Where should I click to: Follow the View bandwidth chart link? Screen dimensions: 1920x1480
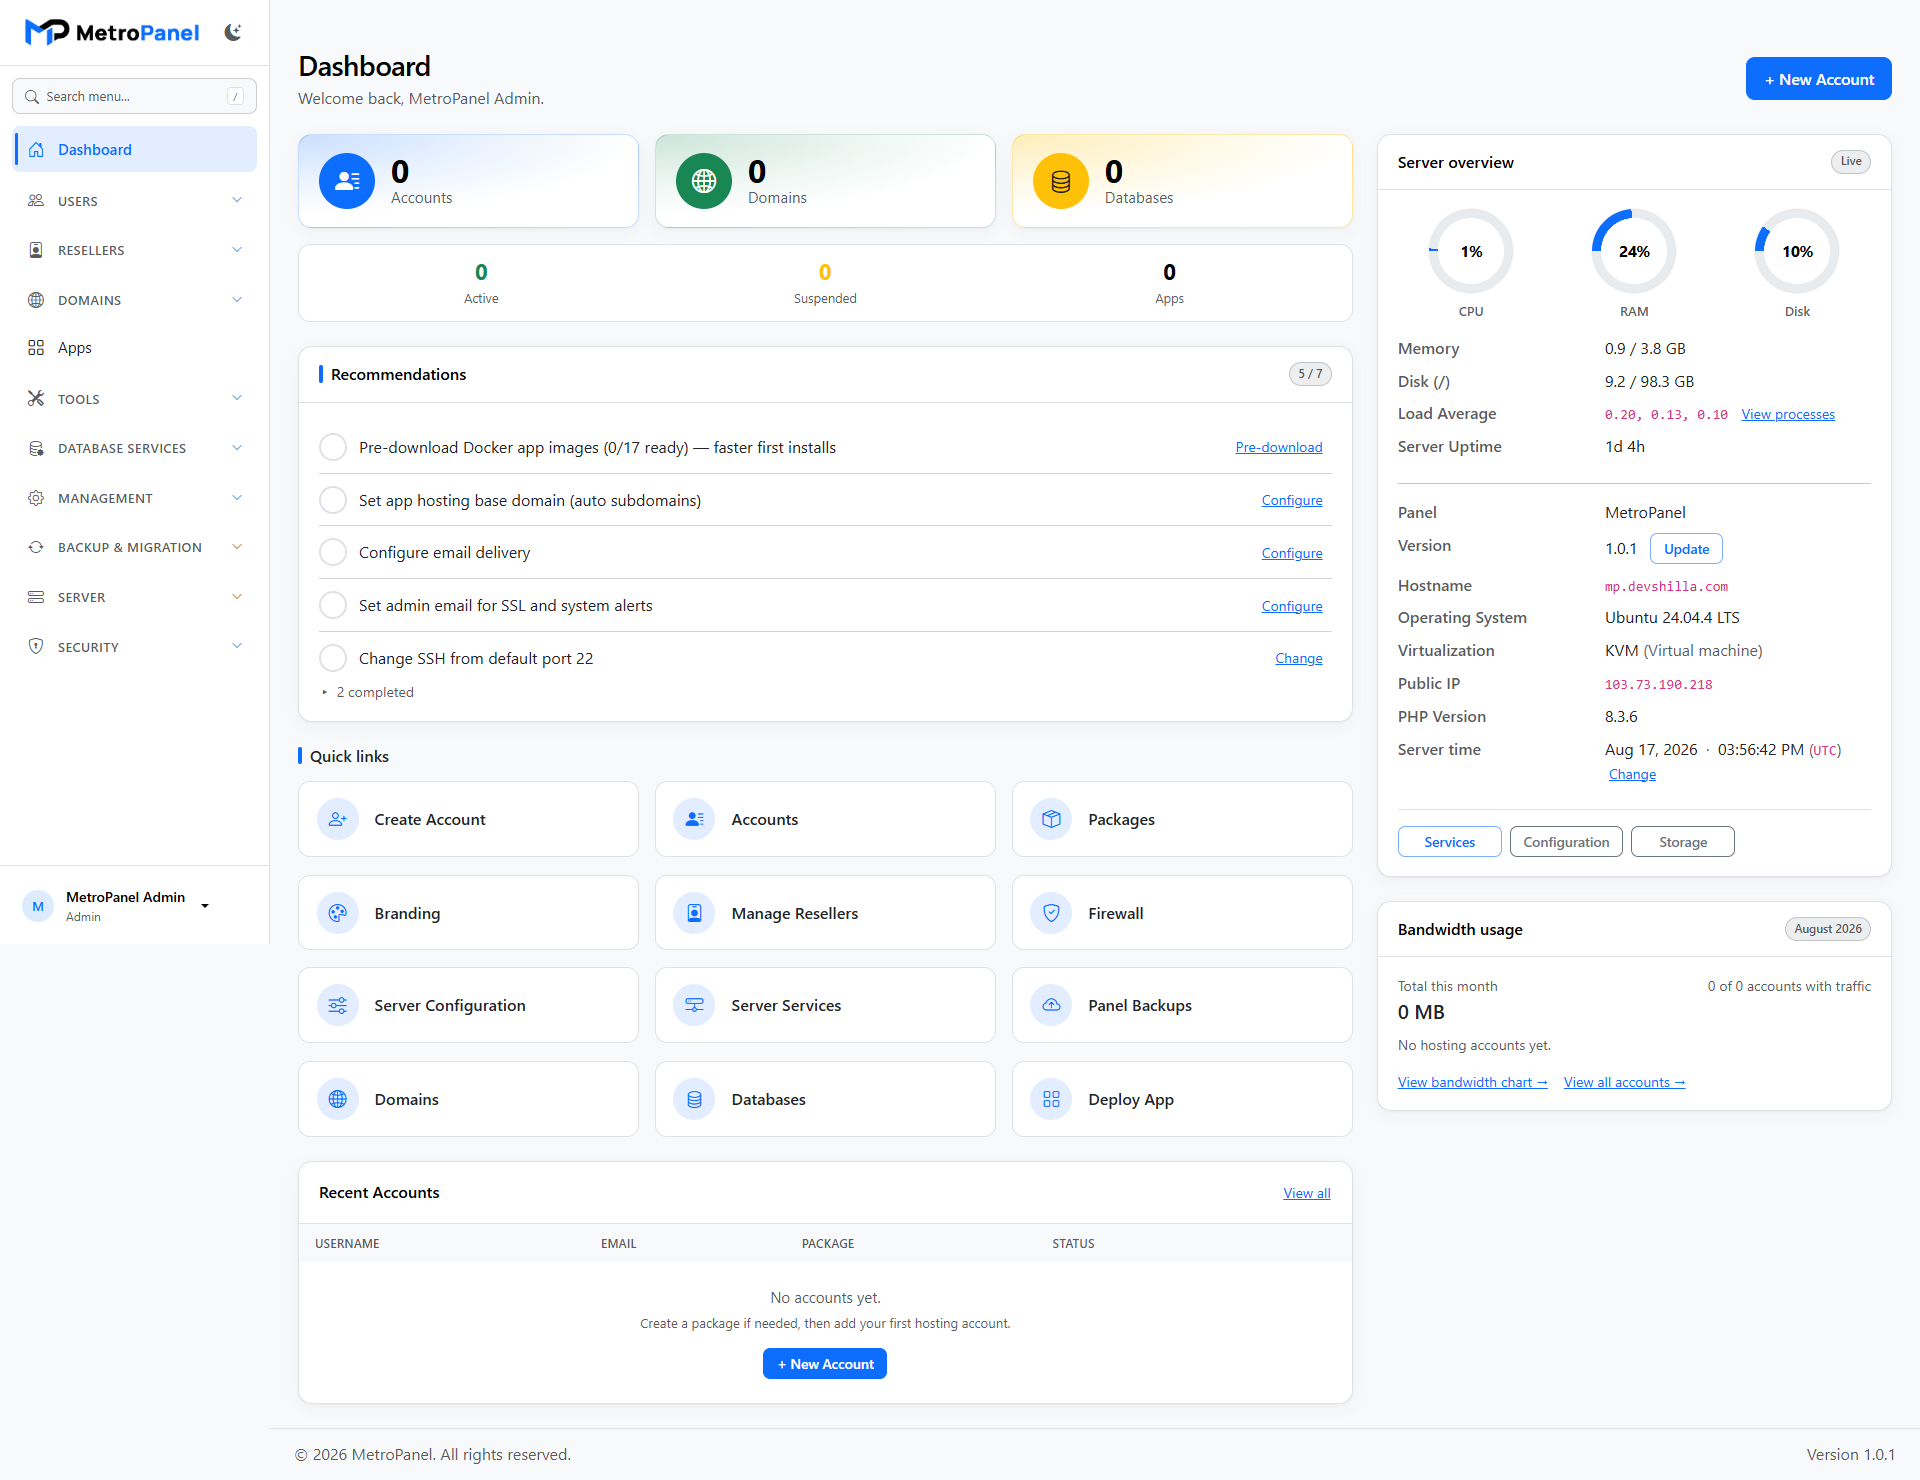1473,1082
